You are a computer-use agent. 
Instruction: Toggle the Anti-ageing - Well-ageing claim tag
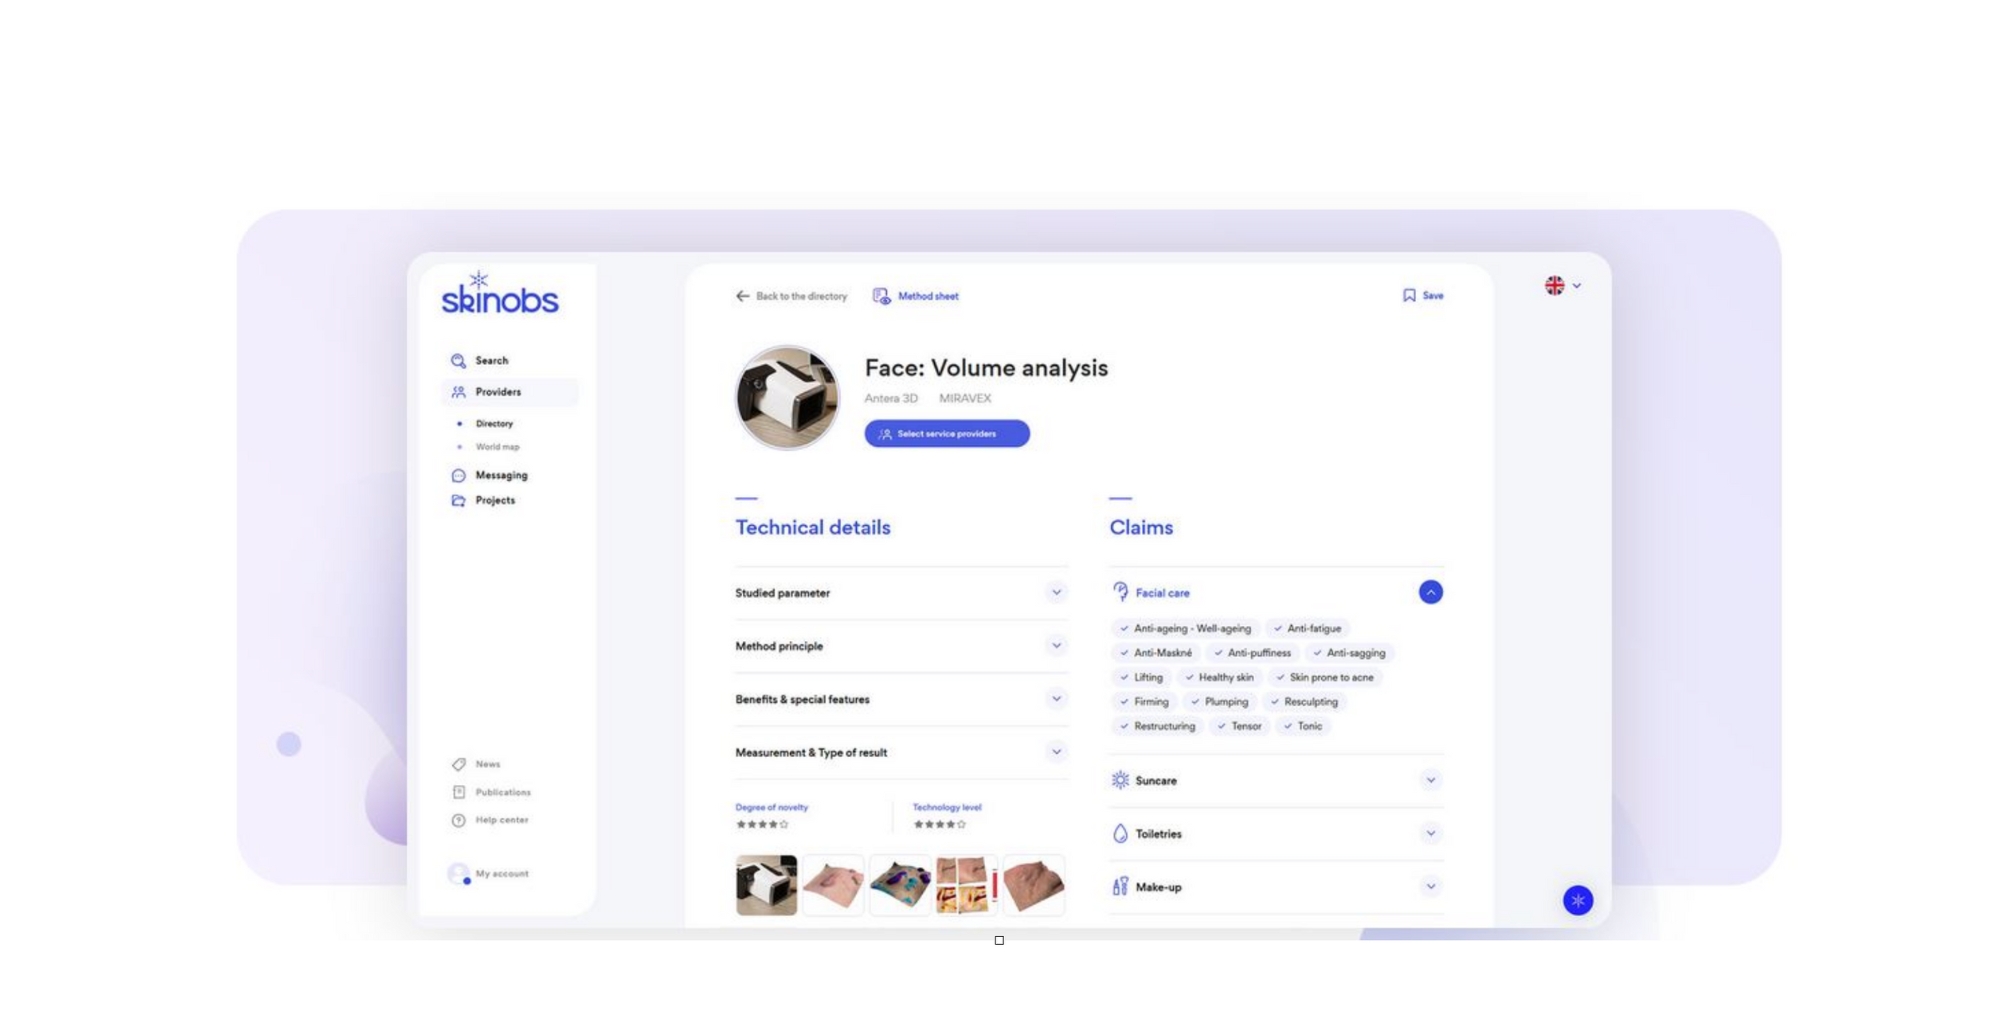point(1185,628)
